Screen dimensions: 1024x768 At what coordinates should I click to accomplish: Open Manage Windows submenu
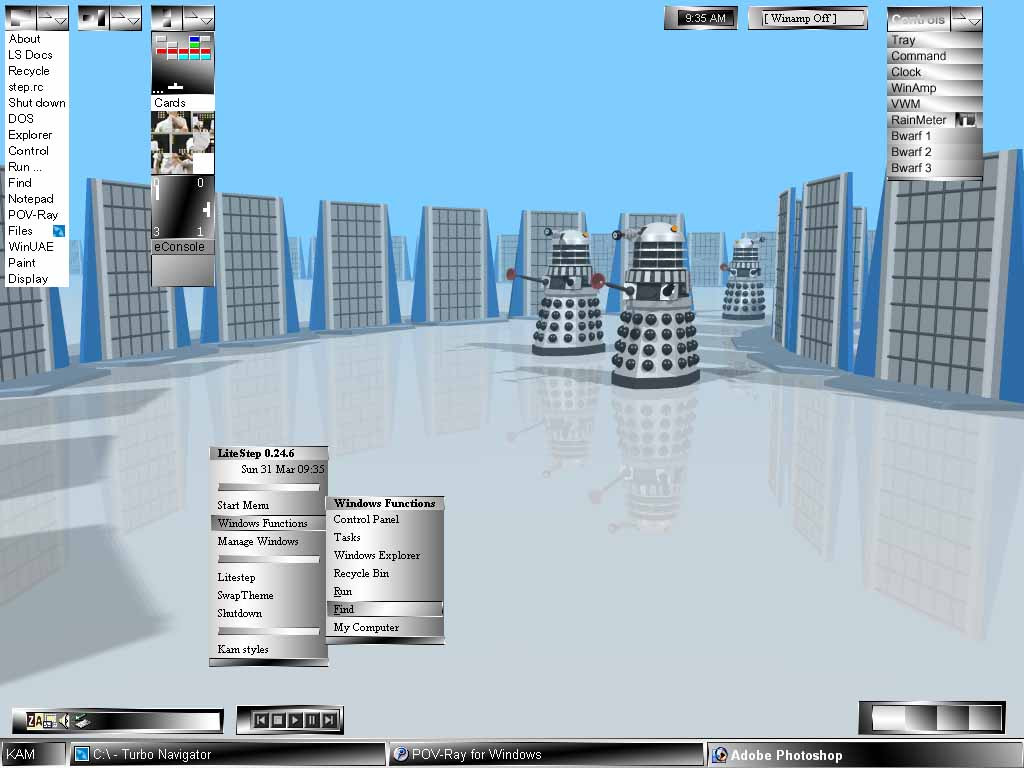[268, 541]
